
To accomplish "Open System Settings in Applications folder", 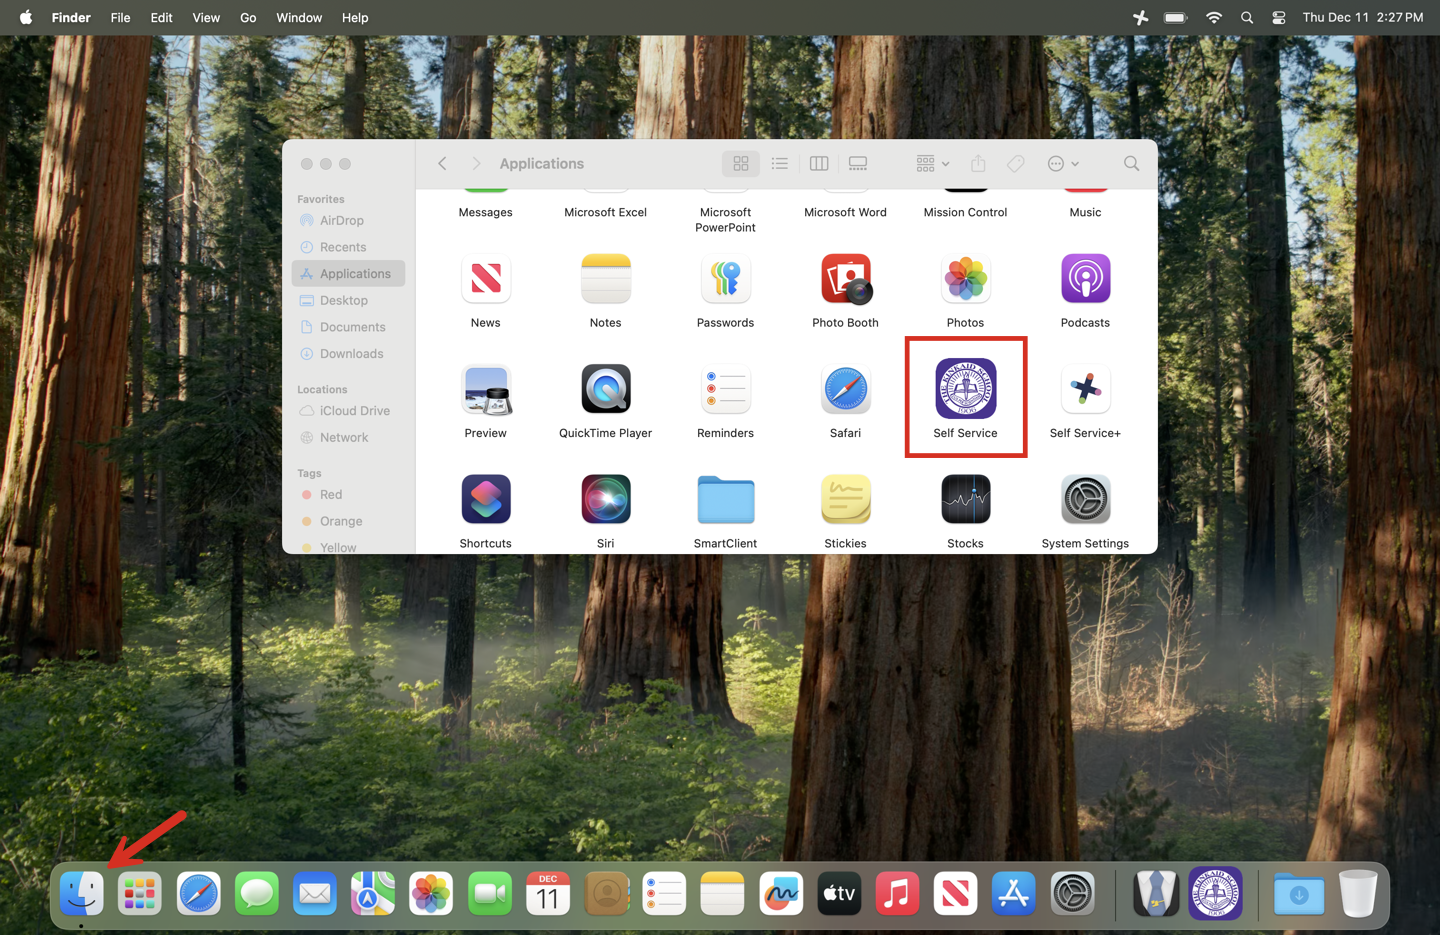I will [1086, 499].
